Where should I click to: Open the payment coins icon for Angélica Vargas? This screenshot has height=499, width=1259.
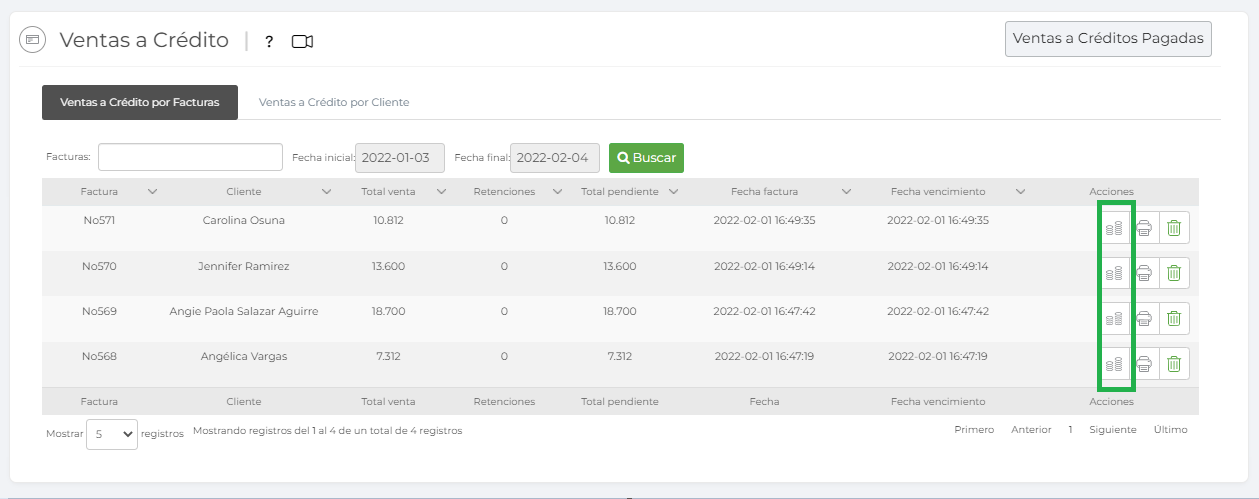1114,363
